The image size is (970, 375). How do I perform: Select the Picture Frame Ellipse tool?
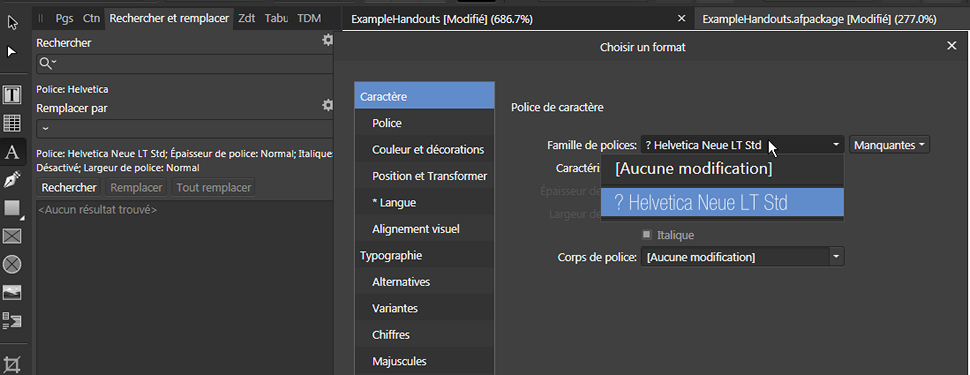(x=12, y=265)
